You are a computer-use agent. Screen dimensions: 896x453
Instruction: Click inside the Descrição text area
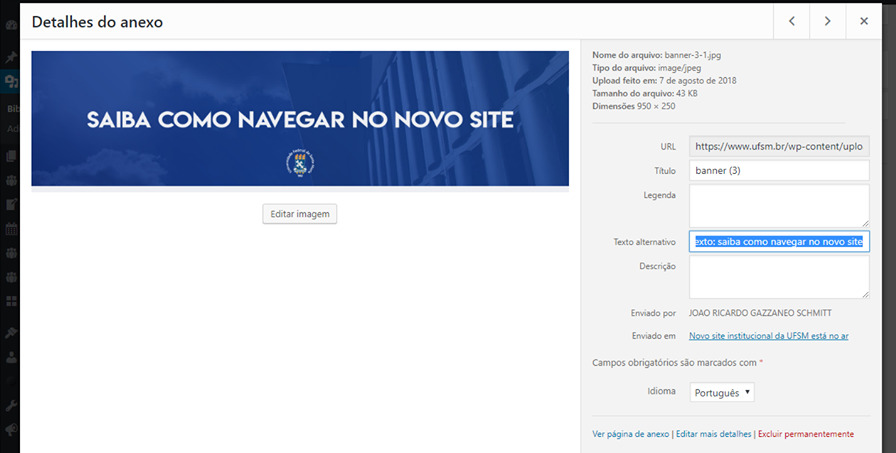pos(779,277)
